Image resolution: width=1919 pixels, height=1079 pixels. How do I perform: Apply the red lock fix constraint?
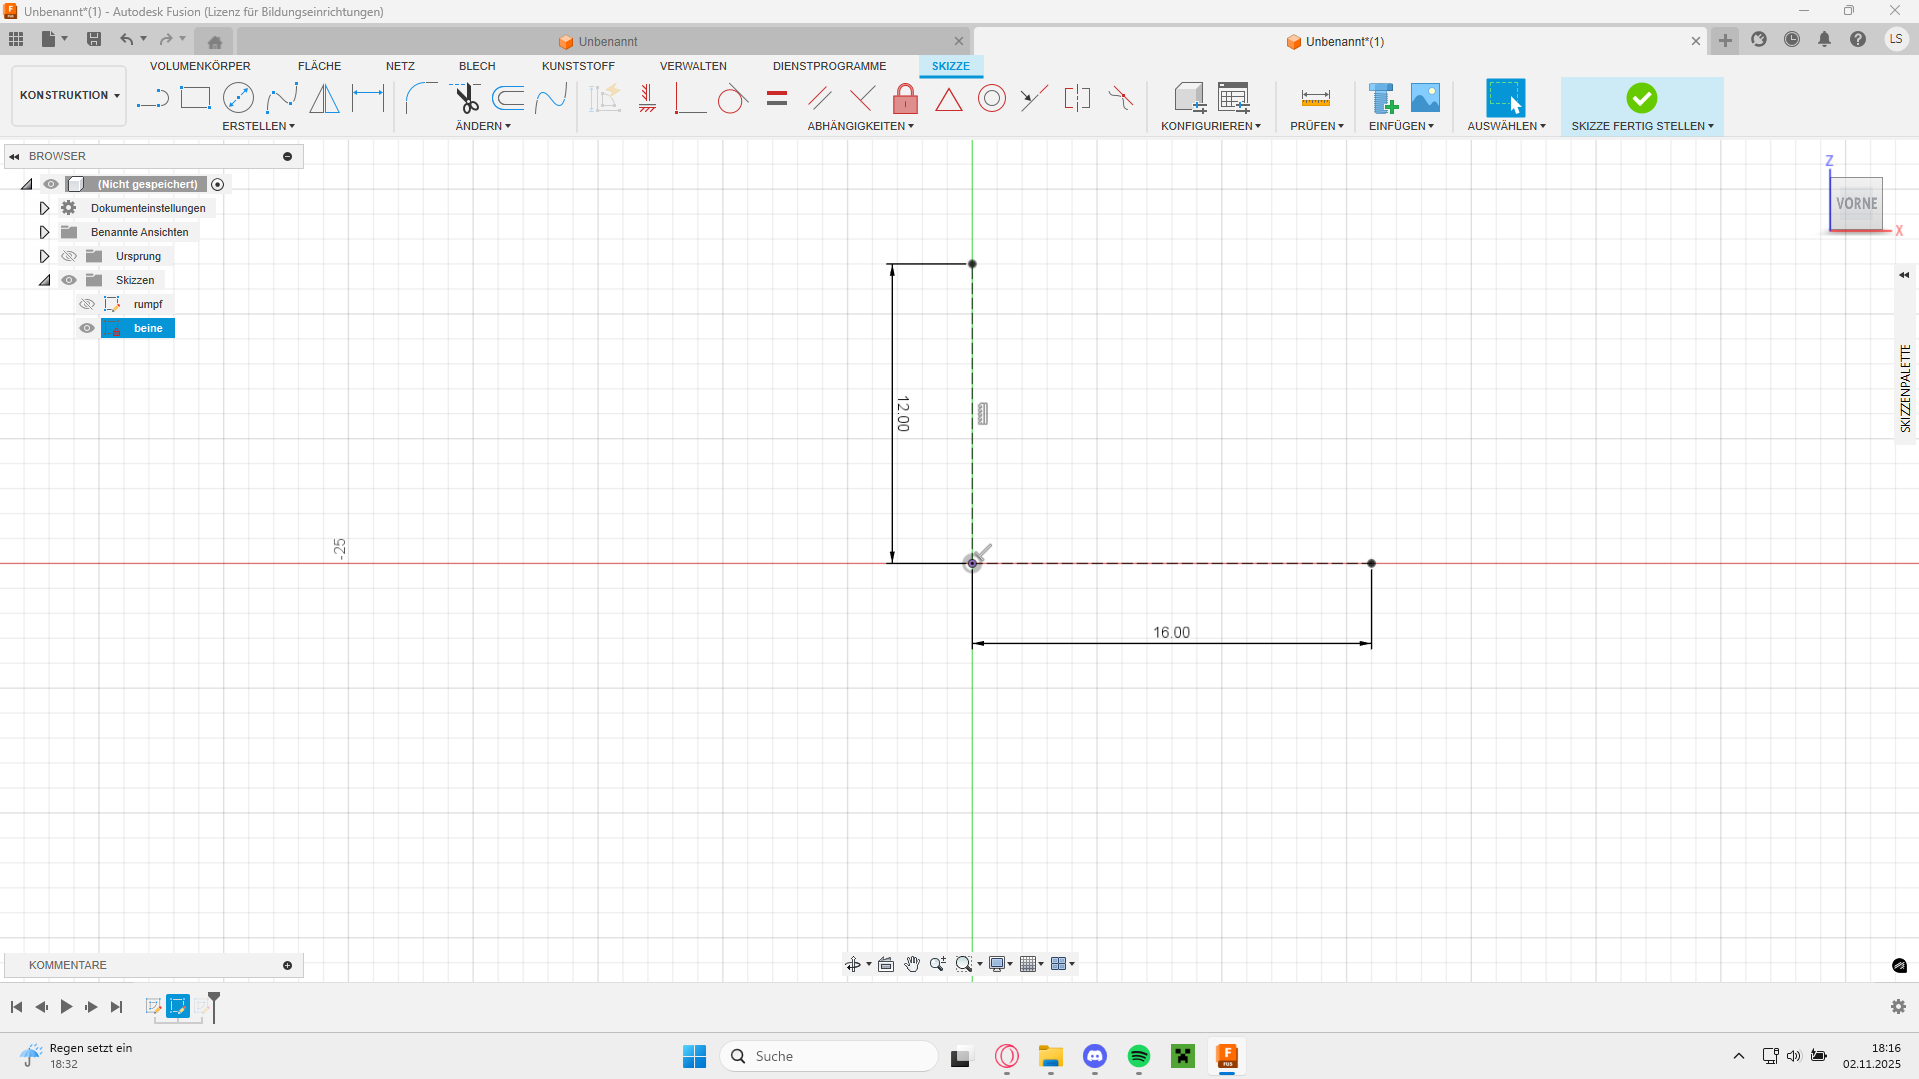[905, 98]
